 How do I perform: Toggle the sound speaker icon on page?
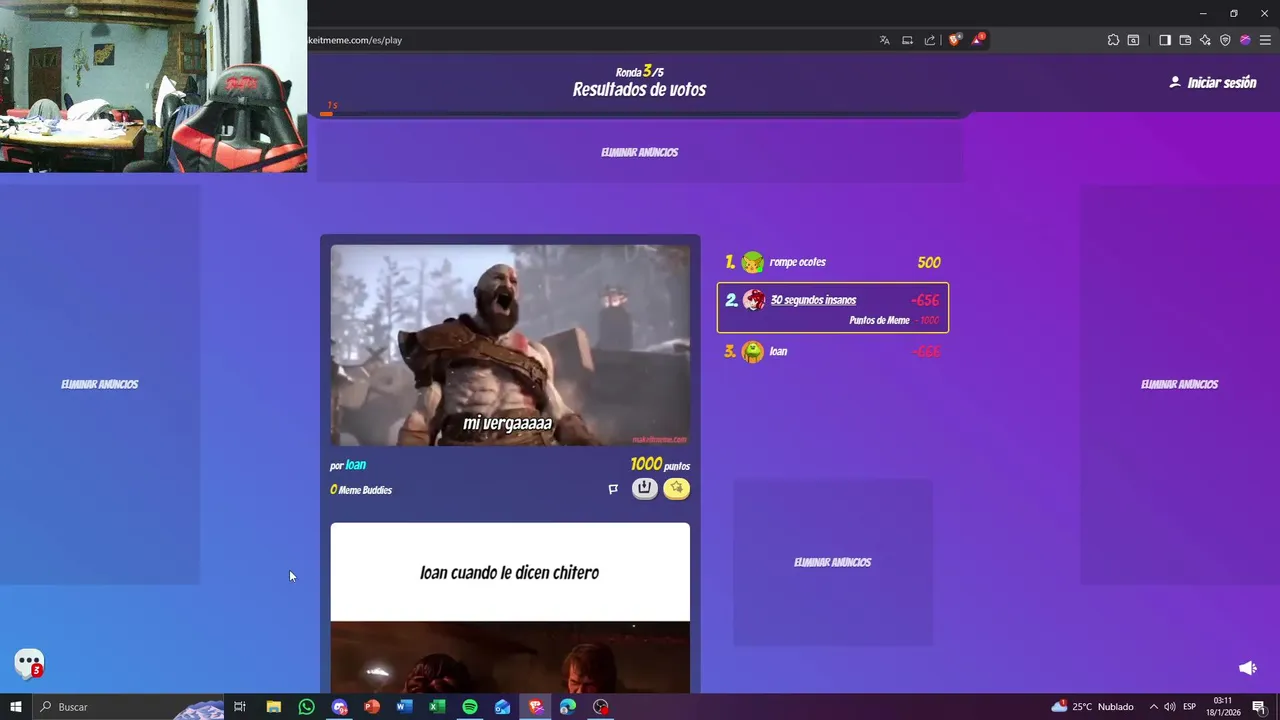[x=1247, y=668]
